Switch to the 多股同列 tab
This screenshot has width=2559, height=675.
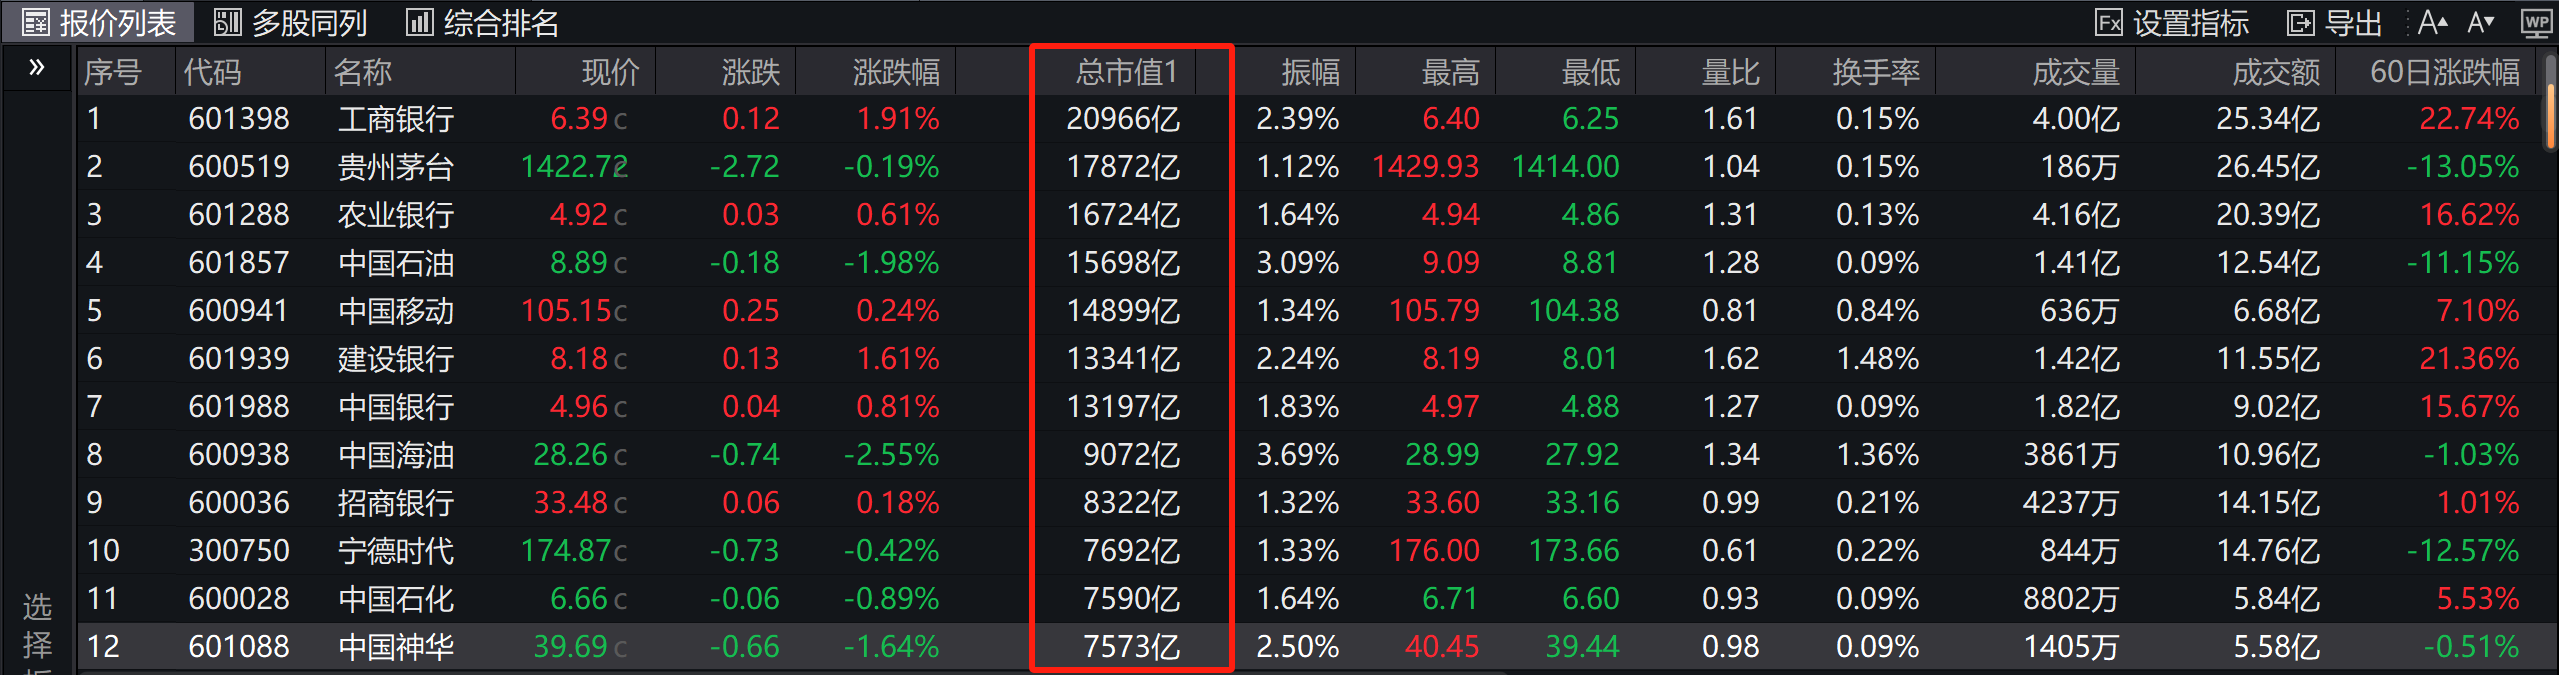(x=291, y=22)
